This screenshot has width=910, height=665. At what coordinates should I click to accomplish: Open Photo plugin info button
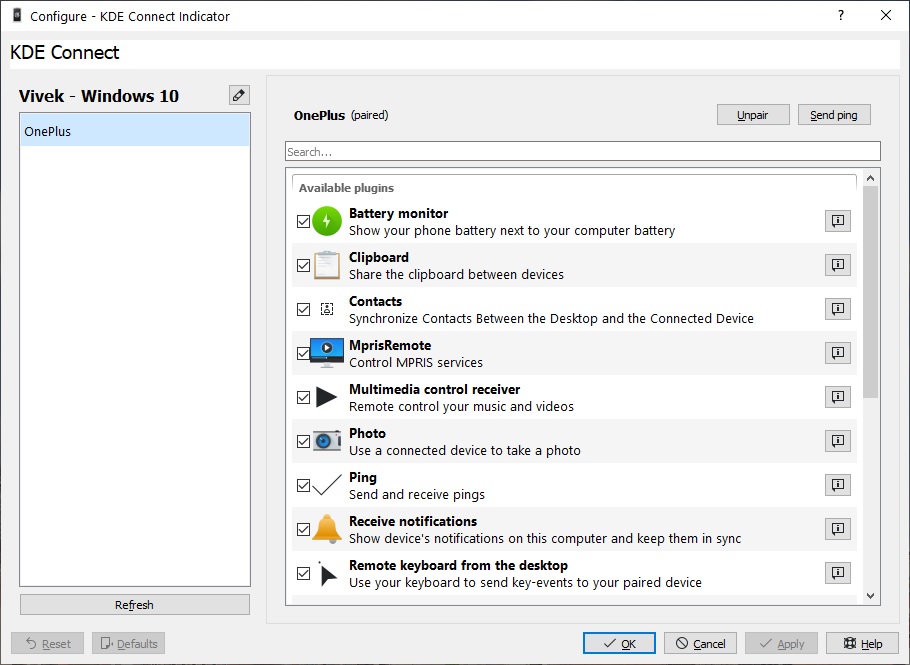[x=837, y=440]
